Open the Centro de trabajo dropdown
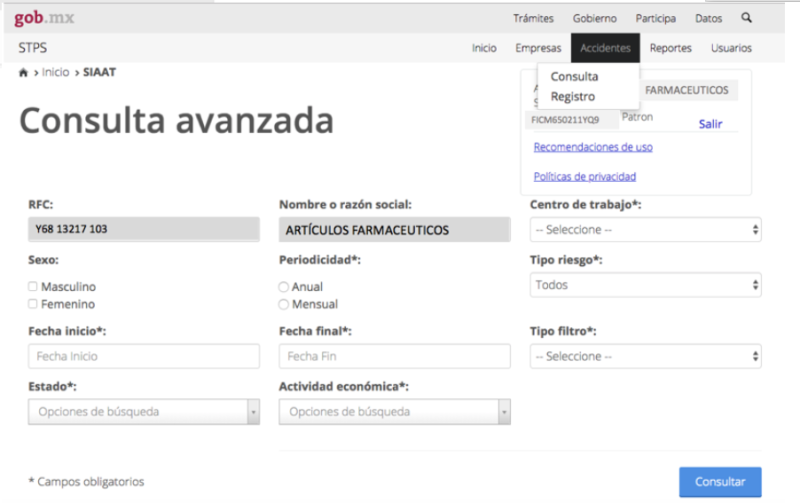Image resolution: width=800 pixels, height=503 pixels. [x=645, y=230]
